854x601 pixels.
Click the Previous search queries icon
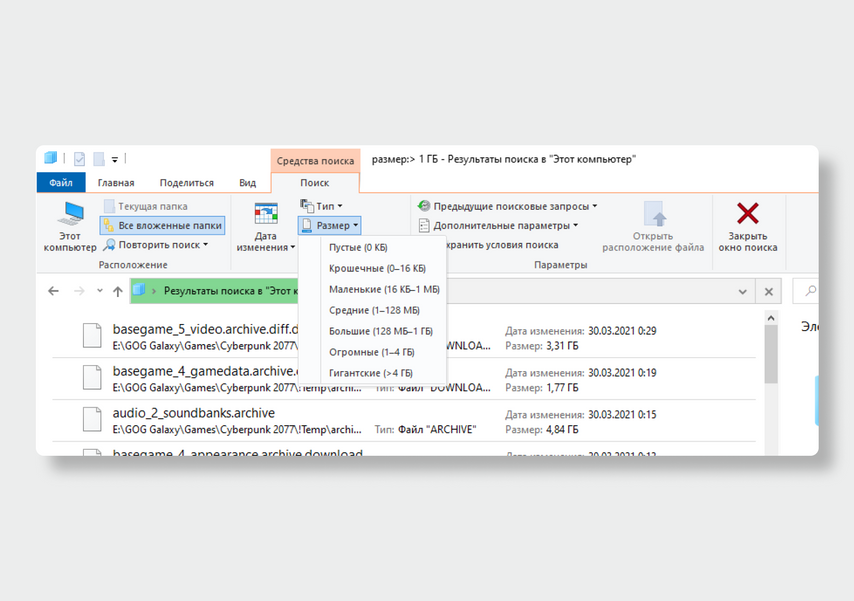[424, 206]
